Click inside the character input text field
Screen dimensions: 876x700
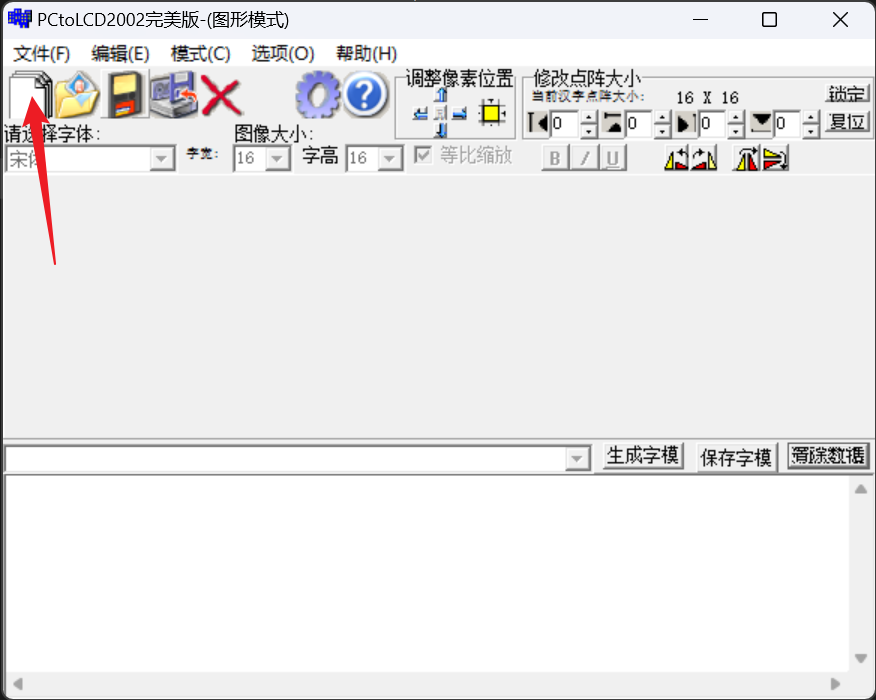(285, 459)
